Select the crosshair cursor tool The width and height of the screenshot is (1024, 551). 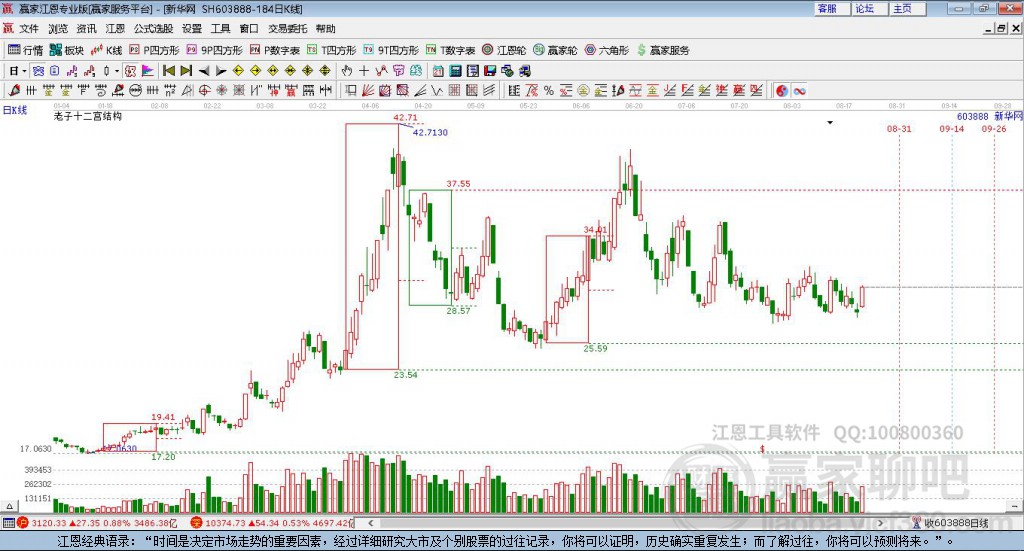[x=364, y=71]
